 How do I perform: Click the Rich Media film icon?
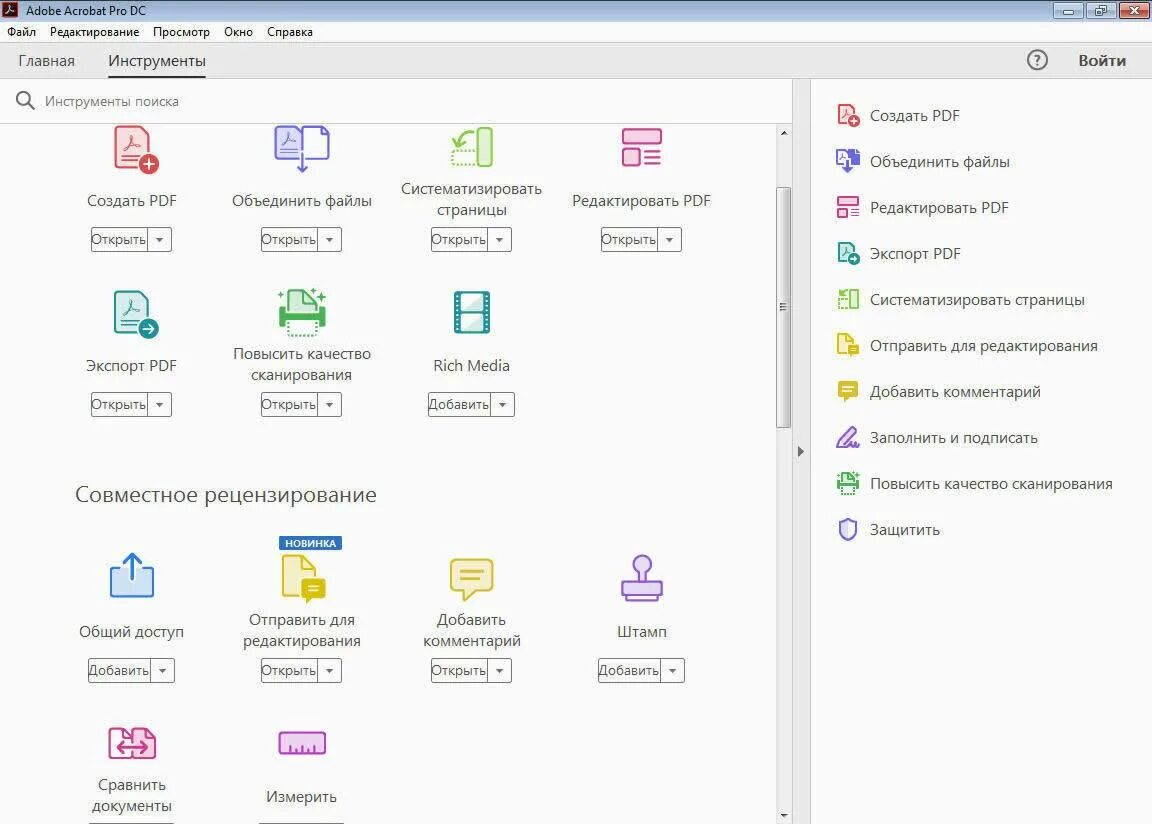[x=472, y=312]
